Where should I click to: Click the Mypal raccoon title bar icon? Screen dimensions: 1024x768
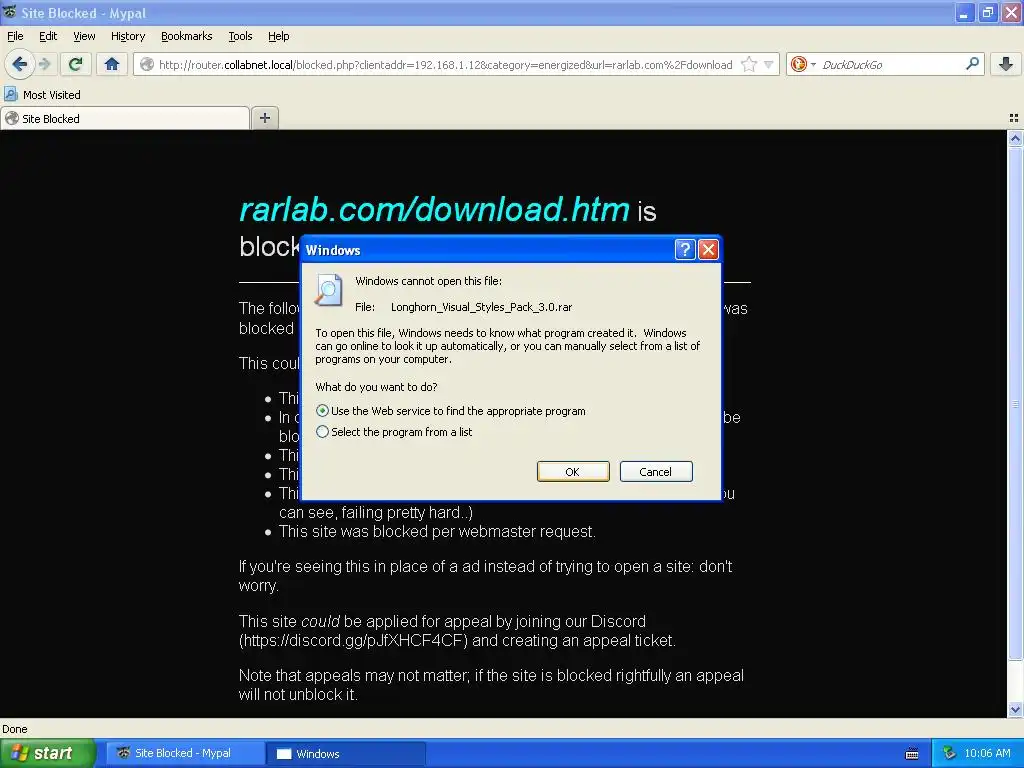[10, 12]
